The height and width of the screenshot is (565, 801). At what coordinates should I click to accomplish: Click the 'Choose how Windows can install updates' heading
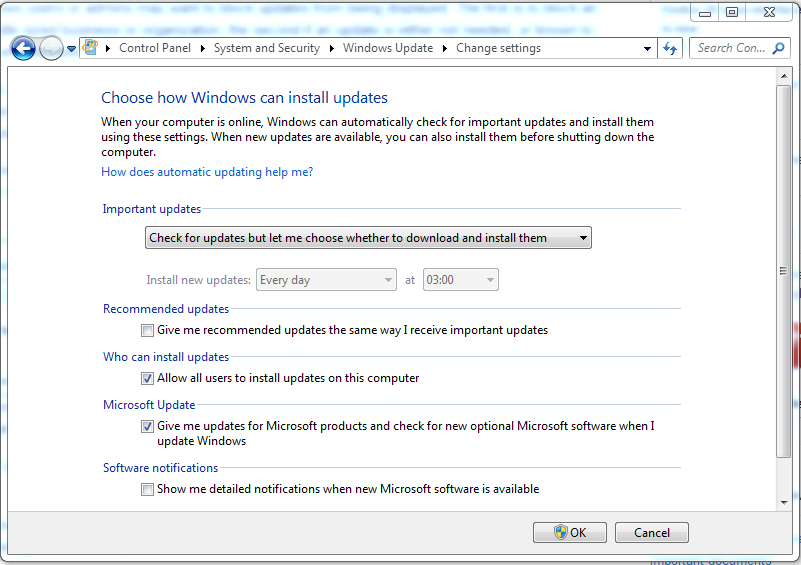244,98
